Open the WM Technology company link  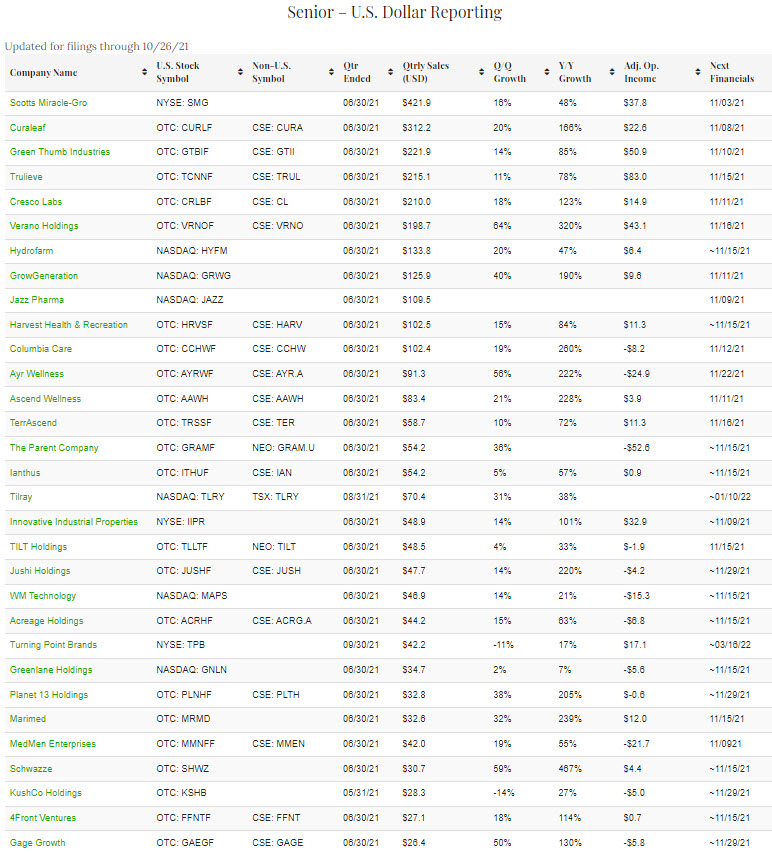(x=43, y=596)
